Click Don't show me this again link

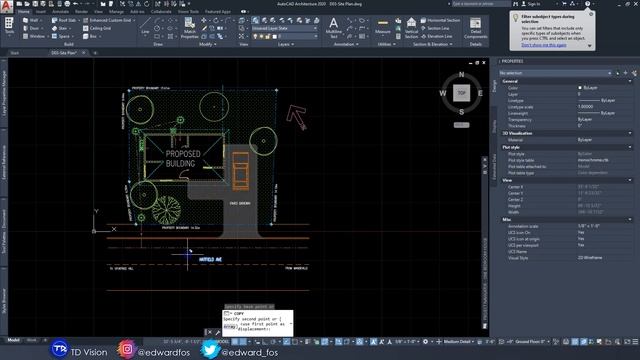[x=544, y=45]
